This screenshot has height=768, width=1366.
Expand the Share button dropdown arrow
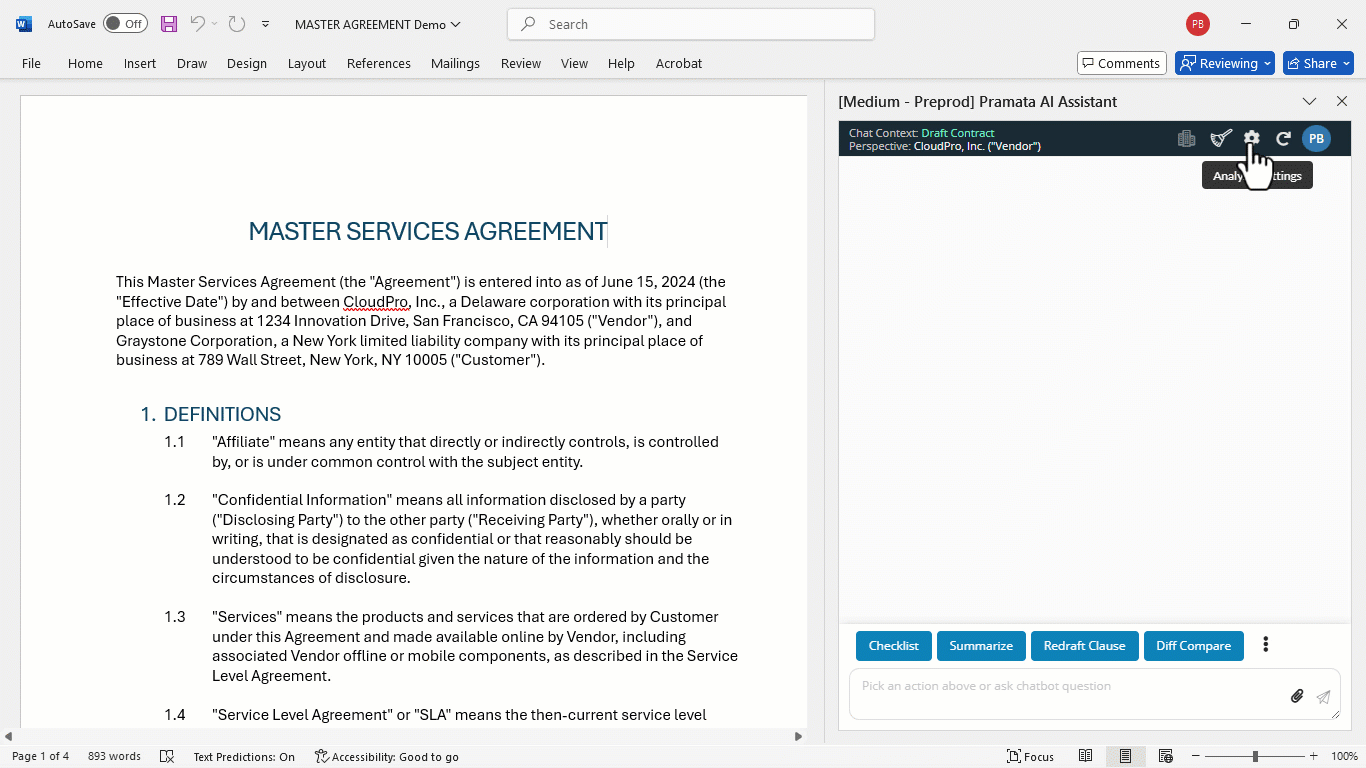1346,63
